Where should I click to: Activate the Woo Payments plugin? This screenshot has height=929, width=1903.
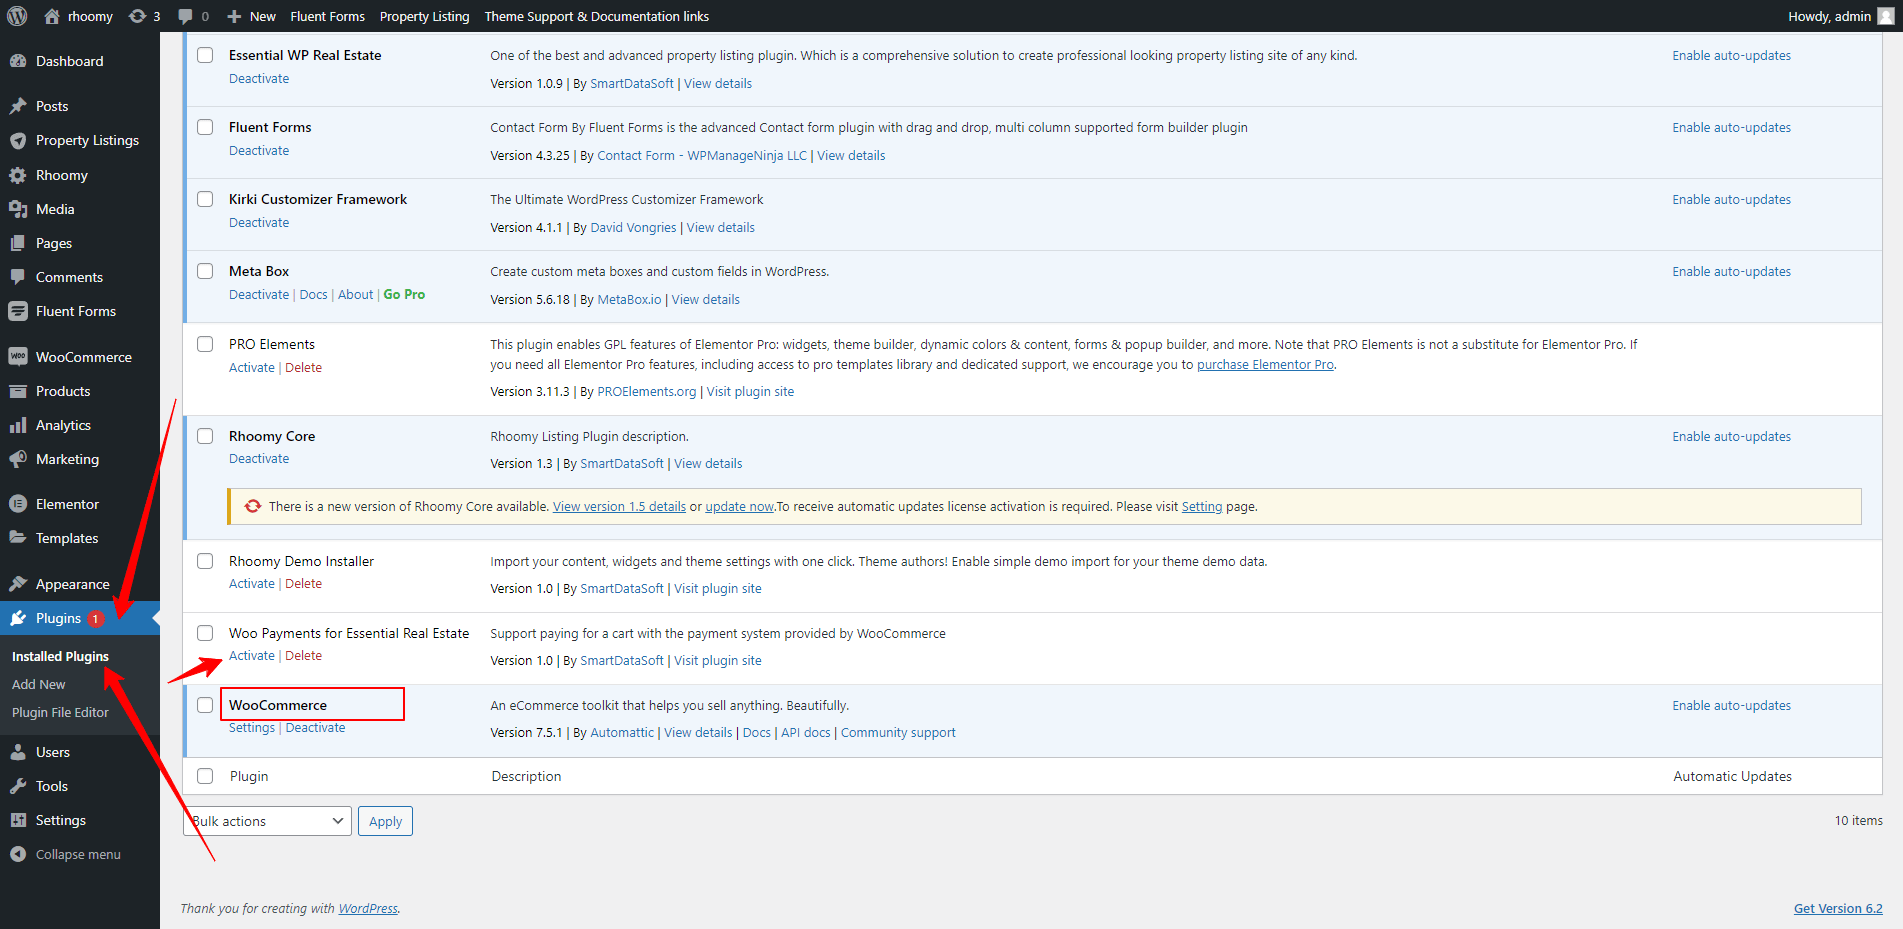(251, 655)
